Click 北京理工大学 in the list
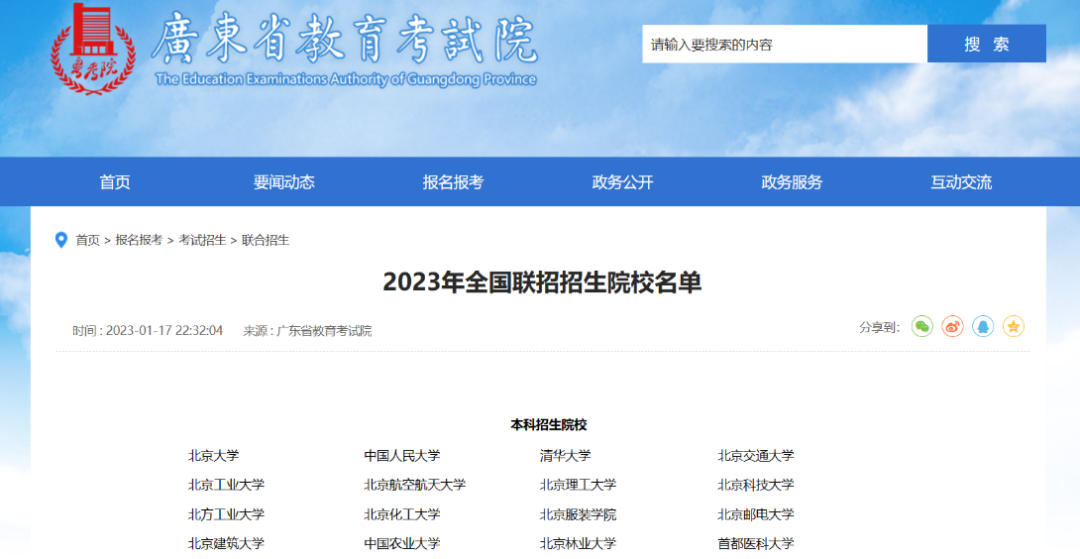The height and width of the screenshot is (559, 1080). pyautogui.click(x=578, y=485)
